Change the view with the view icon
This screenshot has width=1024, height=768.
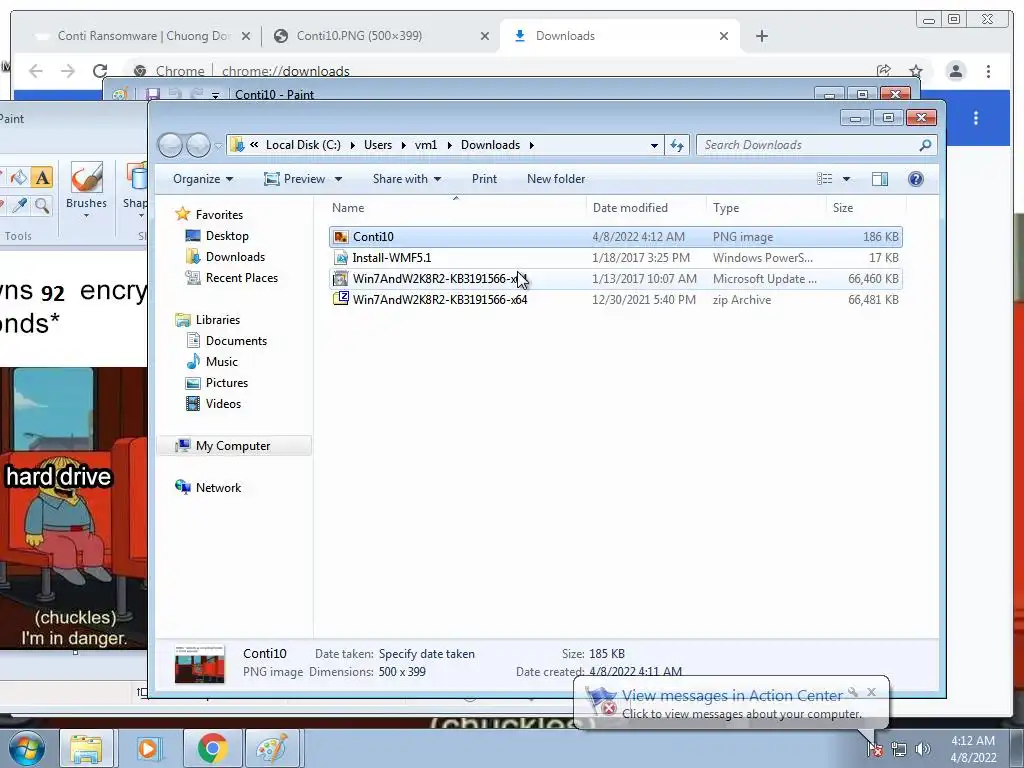point(825,179)
